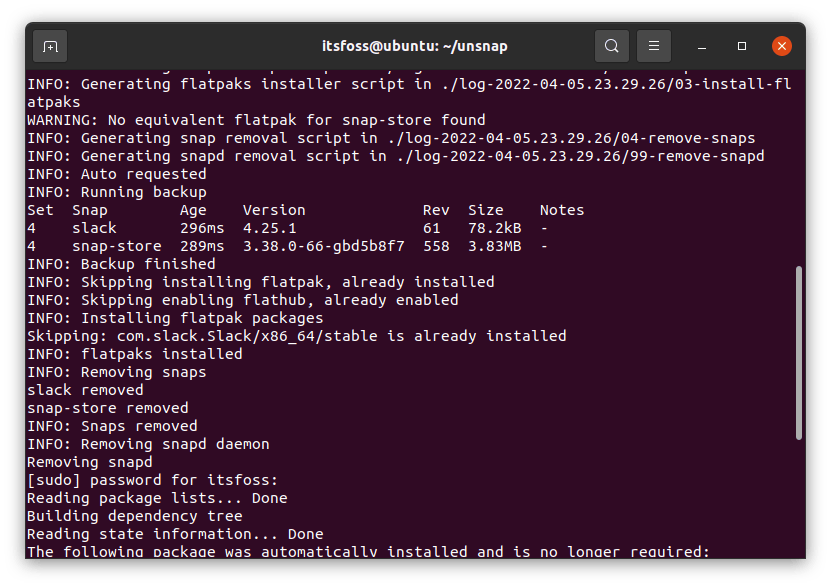Click the 'Removing snapd' output line
831x587 pixels.
(x=89, y=462)
